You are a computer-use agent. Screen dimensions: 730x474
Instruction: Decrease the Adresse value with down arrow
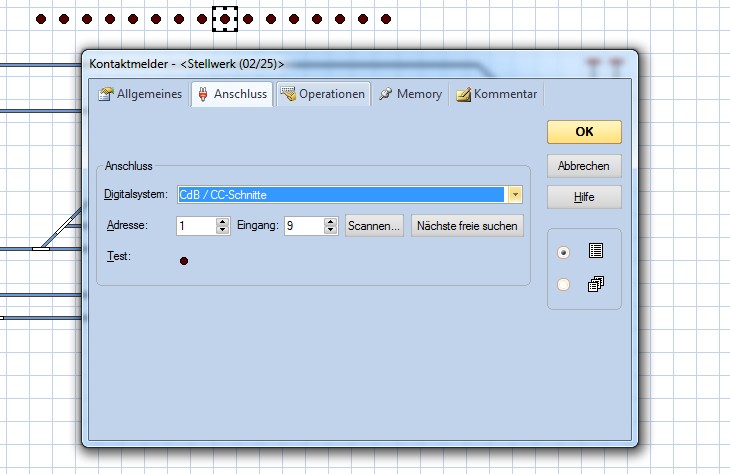[223, 230]
